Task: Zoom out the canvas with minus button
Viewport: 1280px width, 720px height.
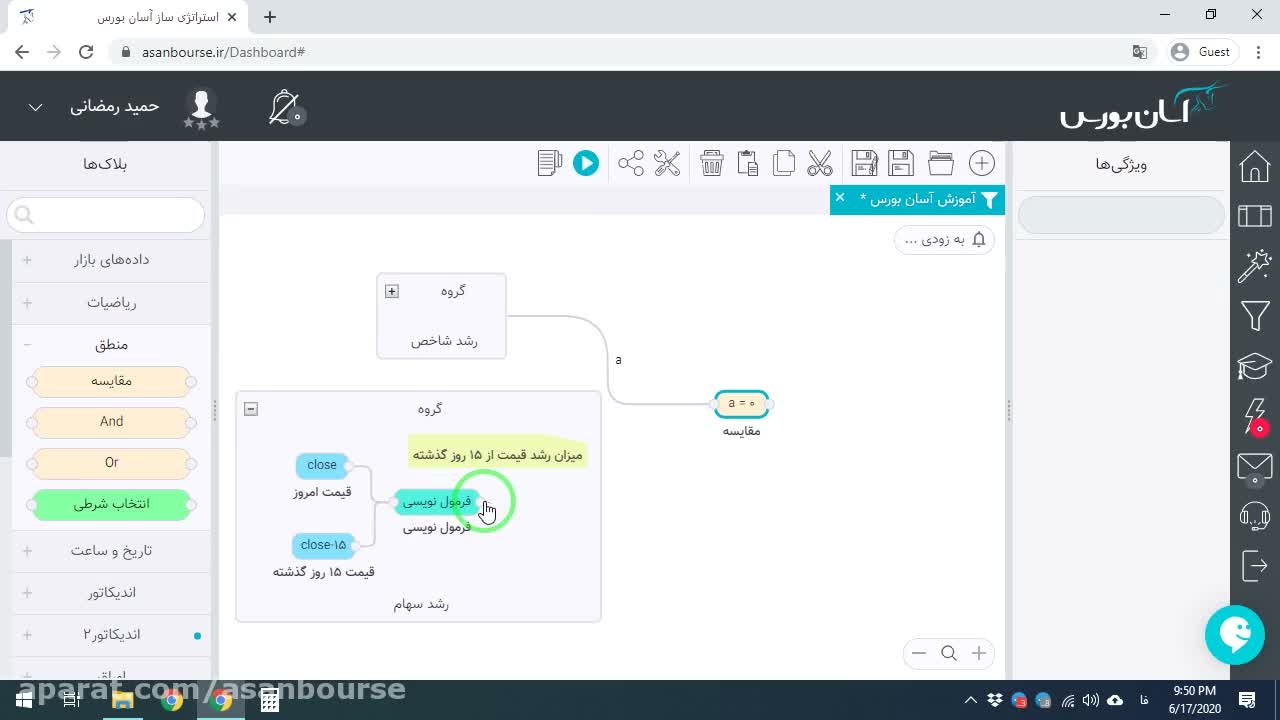Action: coord(919,653)
